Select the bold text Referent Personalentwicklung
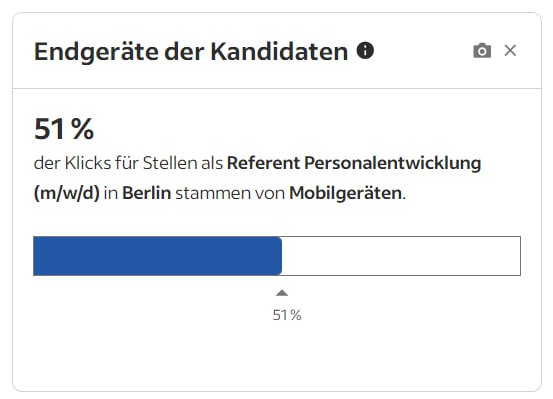This screenshot has width=553, height=399. coord(354,163)
